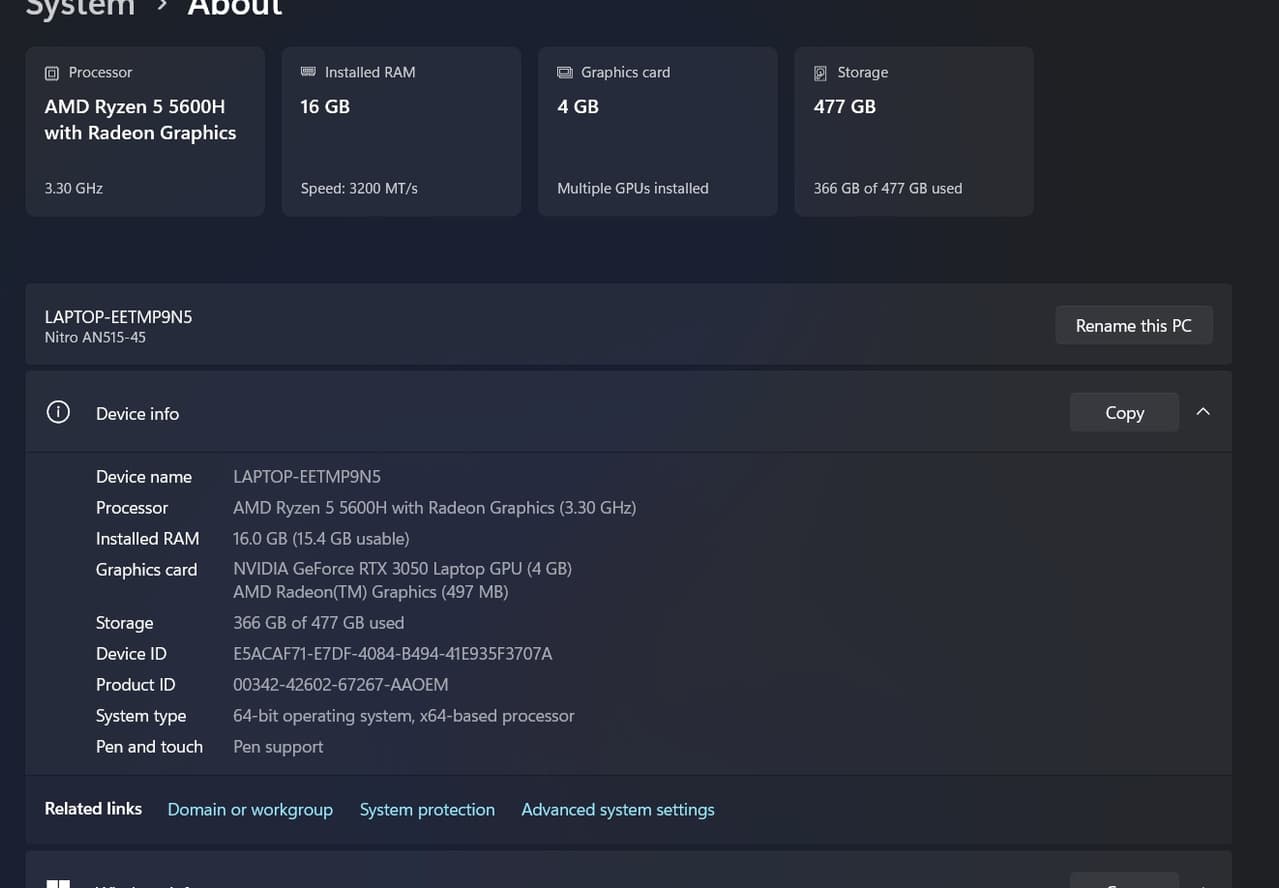Viewport: 1279px width, 888px height.
Task: Open the Graphics card summary card
Action: (x=658, y=131)
